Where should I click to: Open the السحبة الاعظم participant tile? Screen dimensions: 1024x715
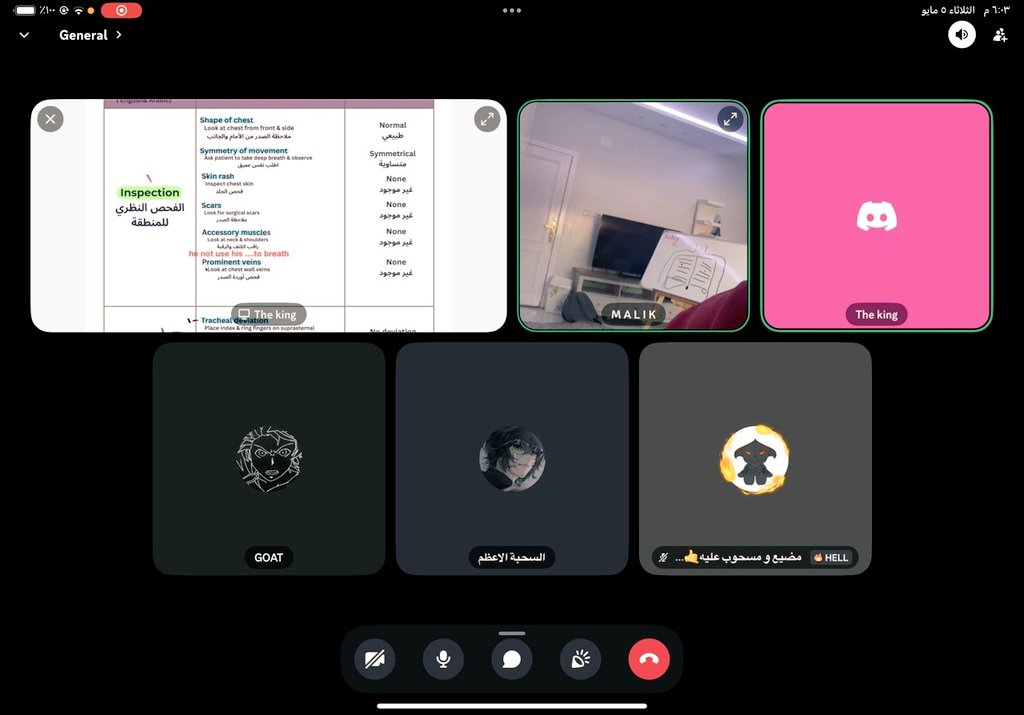point(512,458)
